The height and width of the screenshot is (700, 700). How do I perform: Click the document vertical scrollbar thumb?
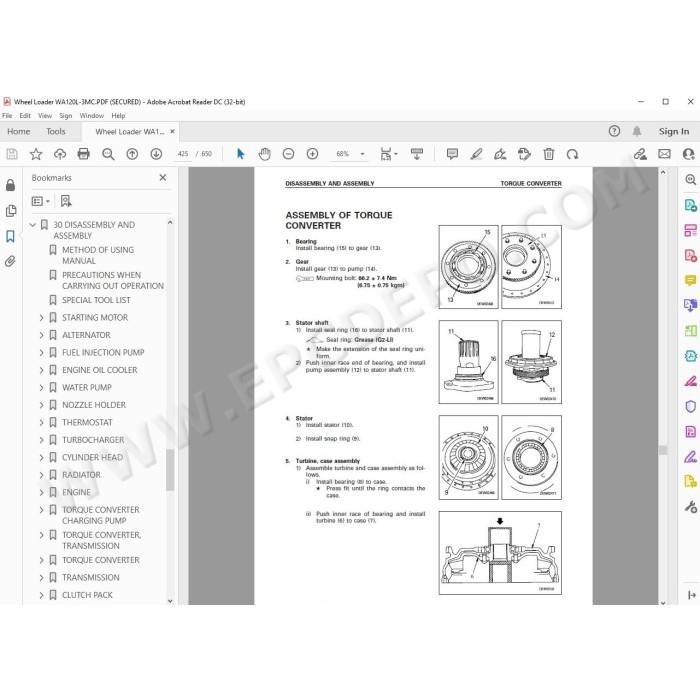coord(663,450)
